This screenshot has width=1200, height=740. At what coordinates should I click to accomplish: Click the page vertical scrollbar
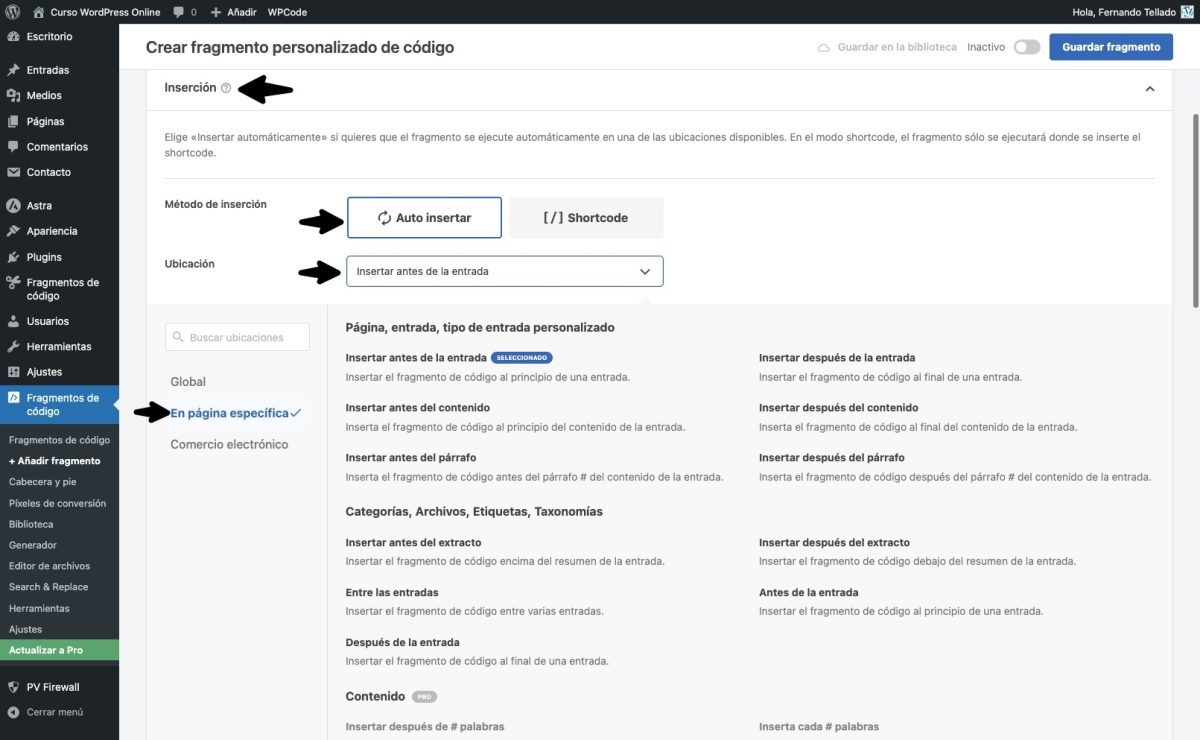[1194, 210]
